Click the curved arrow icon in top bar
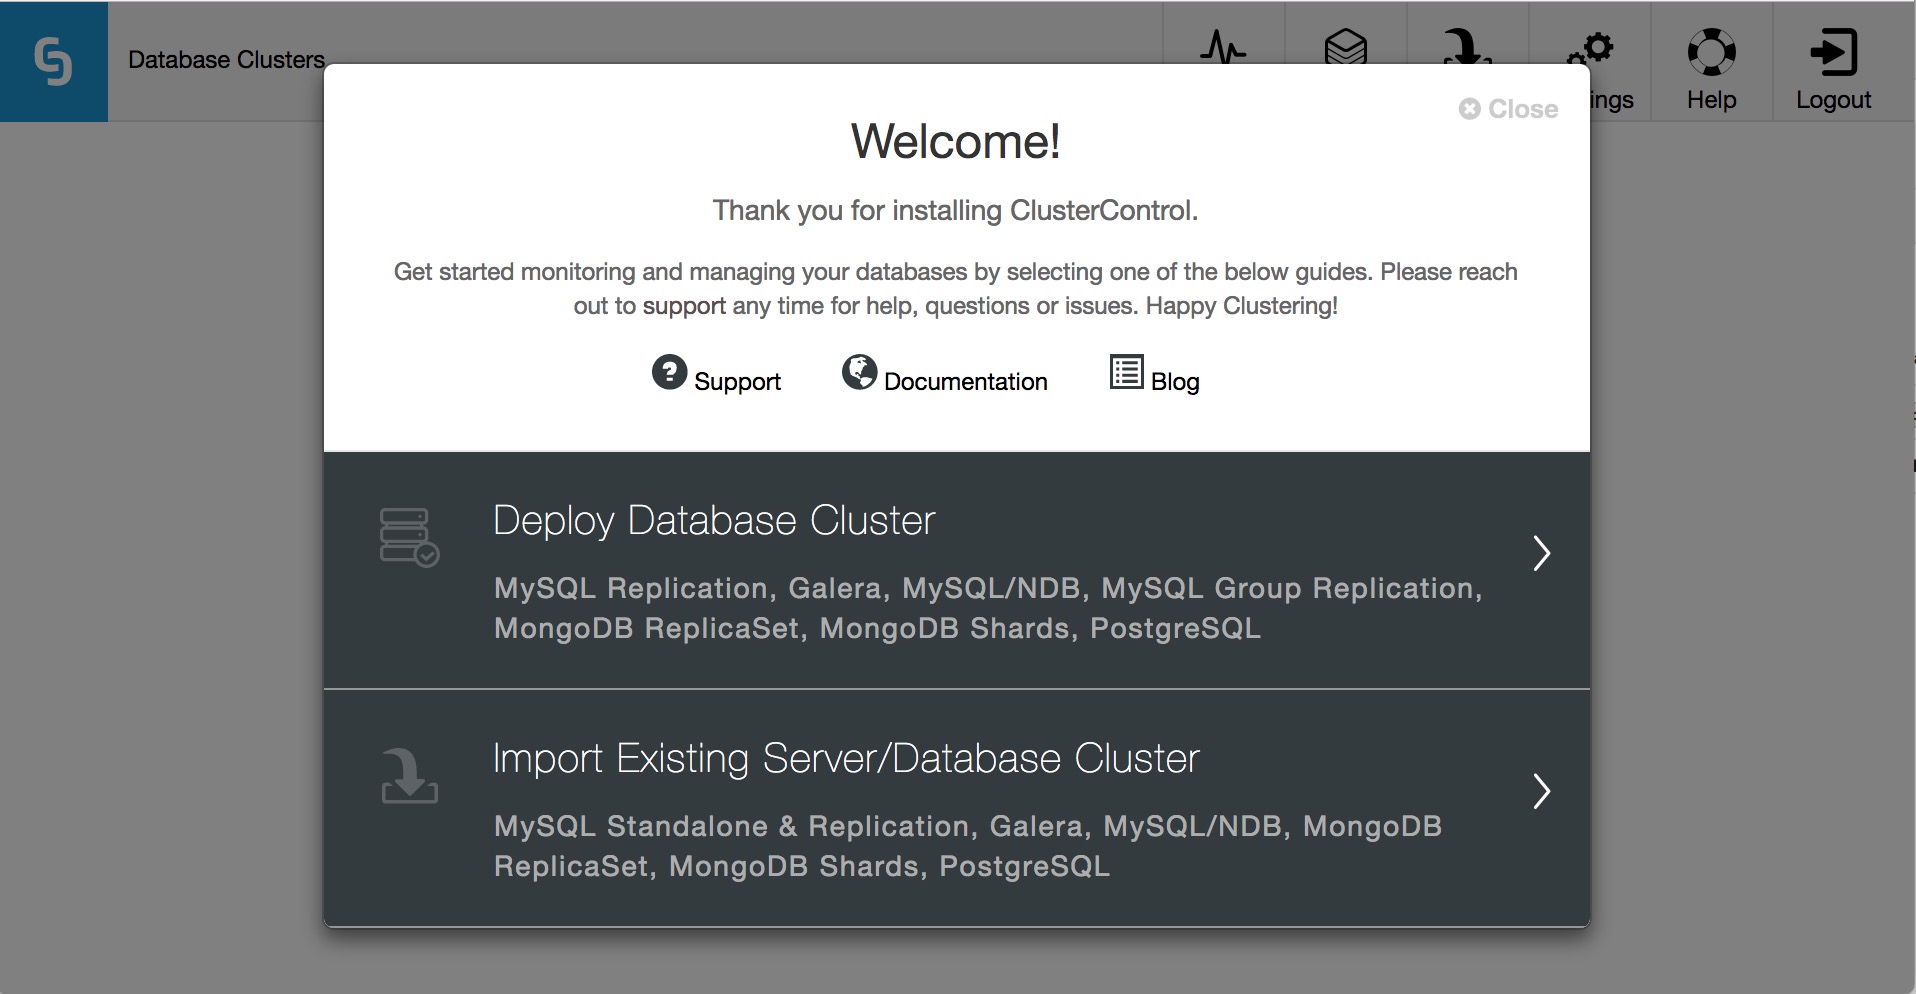1916x994 pixels. (1466, 47)
